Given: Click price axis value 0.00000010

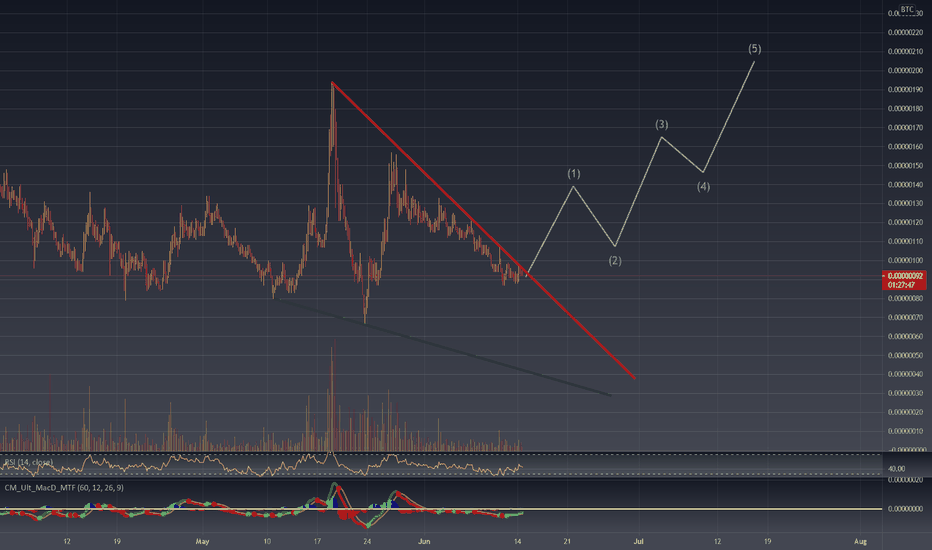Looking at the screenshot, I should [x=905, y=431].
